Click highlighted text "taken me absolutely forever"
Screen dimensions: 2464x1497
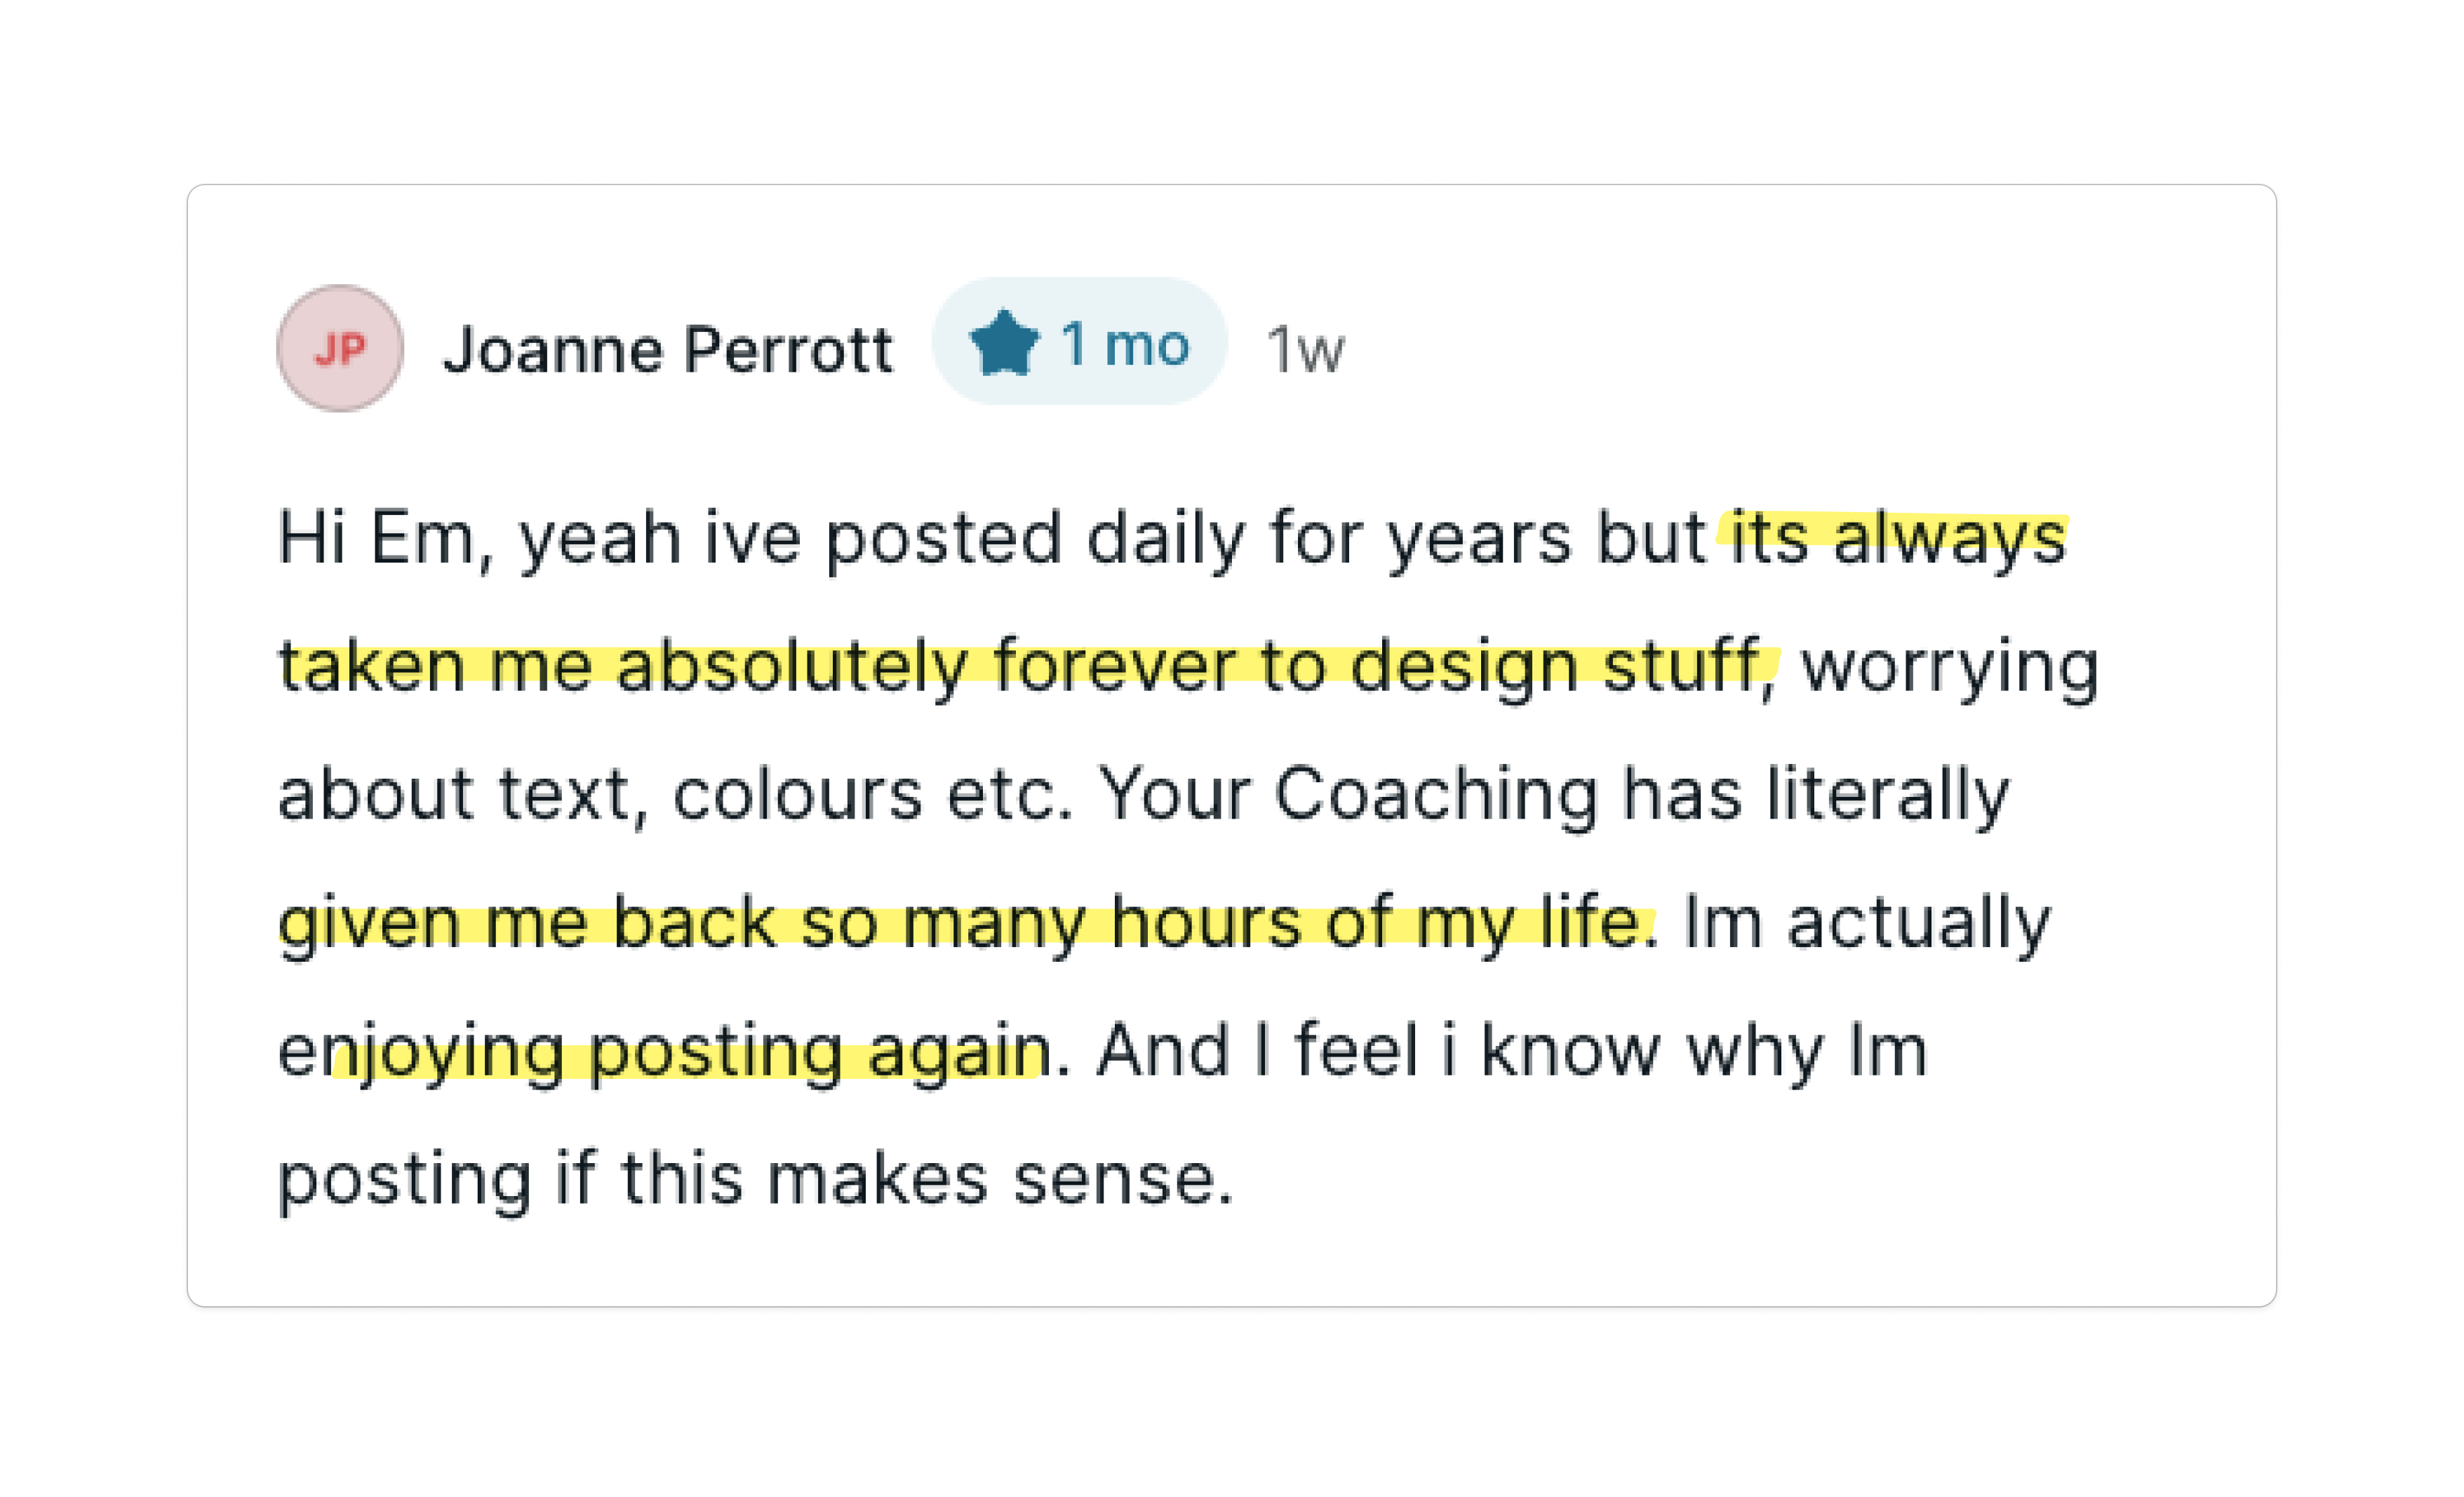coord(623,666)
